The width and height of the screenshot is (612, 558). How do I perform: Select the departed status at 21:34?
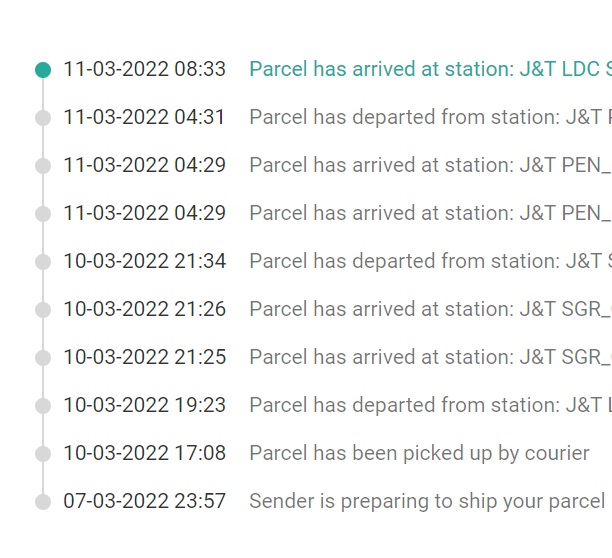click(431, 261)
